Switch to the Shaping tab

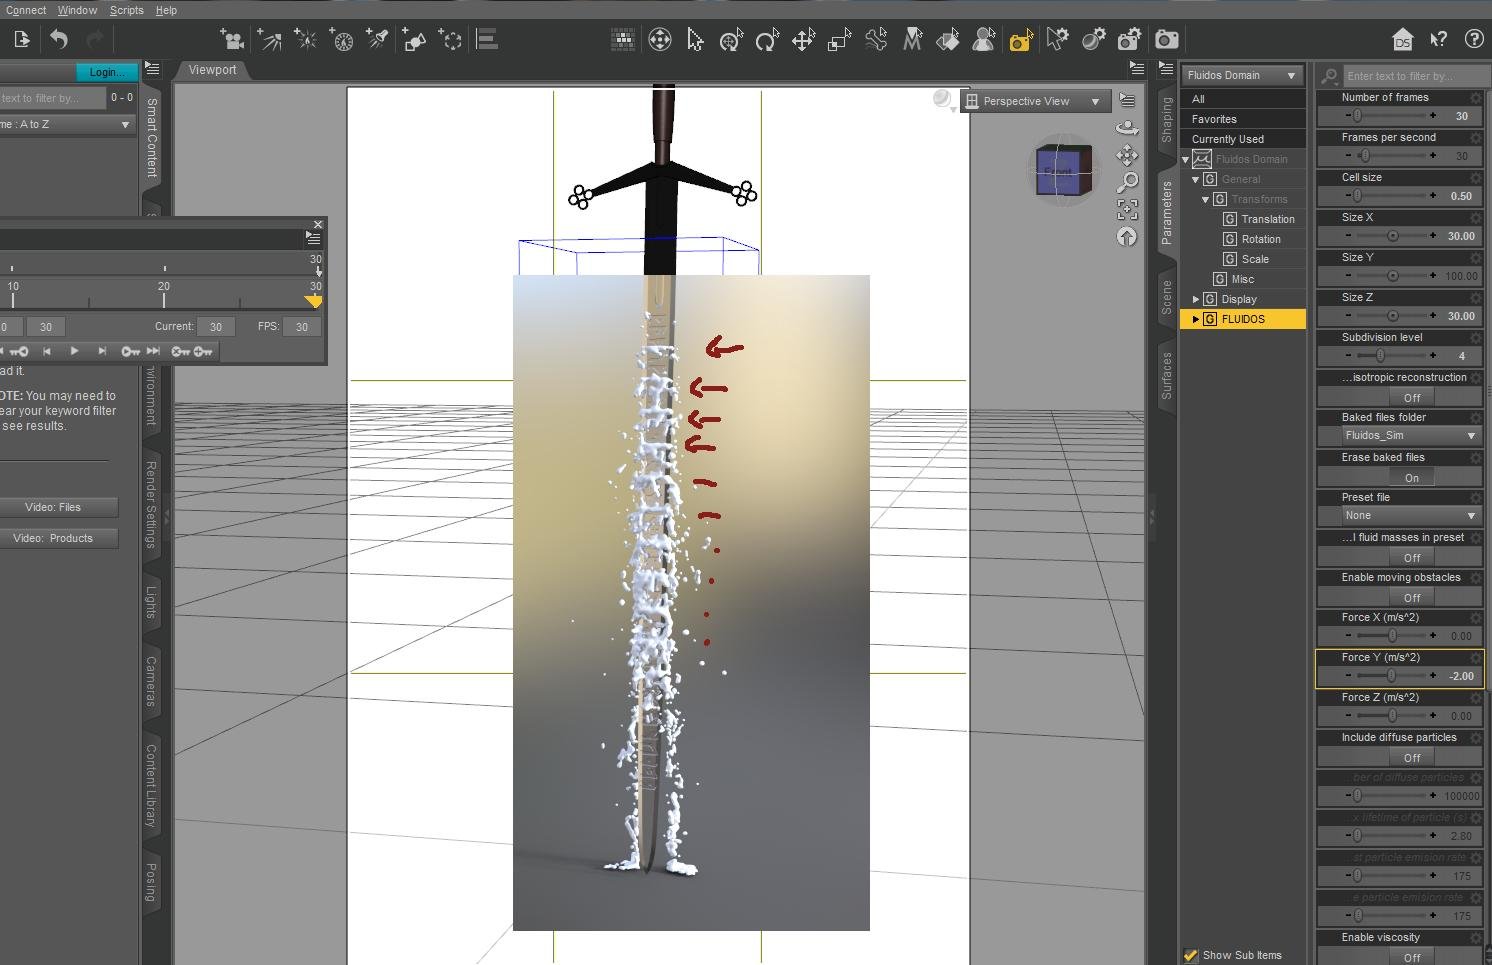click(1166, 120)
